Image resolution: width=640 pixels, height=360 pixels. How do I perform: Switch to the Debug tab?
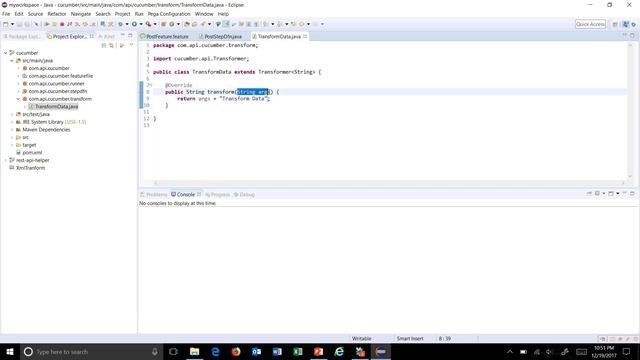[x=244, y=194]
